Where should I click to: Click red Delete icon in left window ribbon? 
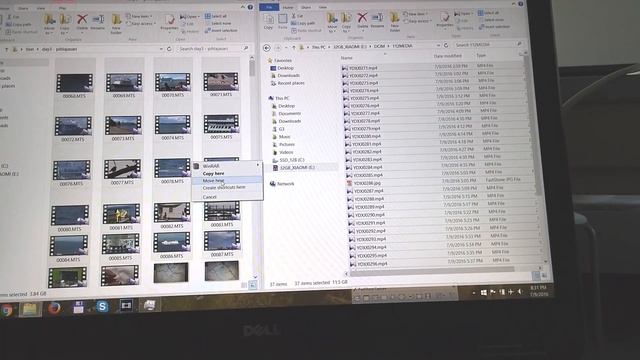pyautogui.click(x=82, y=22)
